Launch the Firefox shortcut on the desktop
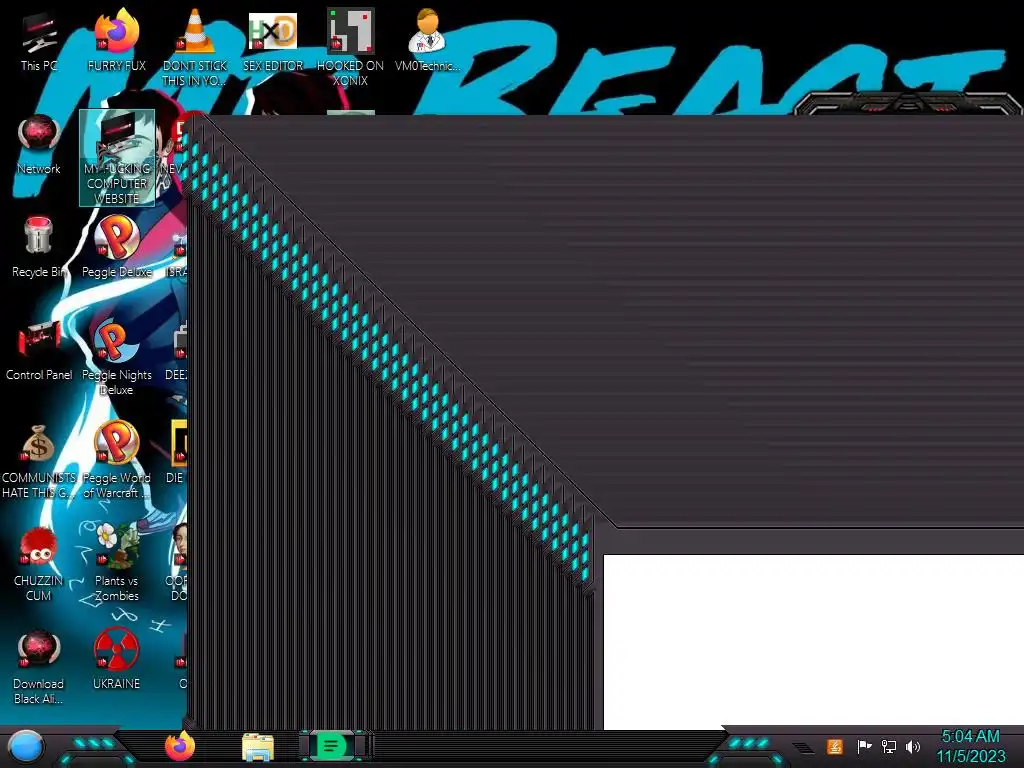 (x=116, y=40)
